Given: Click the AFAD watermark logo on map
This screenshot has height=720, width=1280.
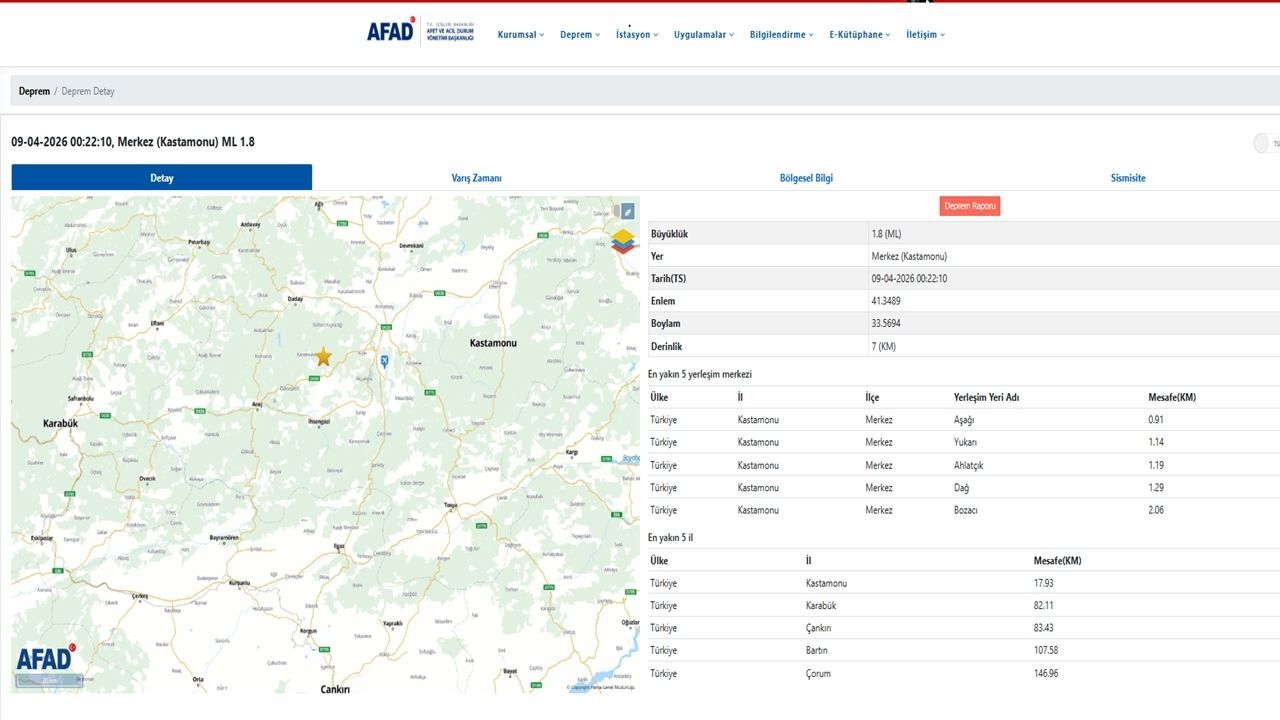Looking at the screenshot, I should pos(45,658).
